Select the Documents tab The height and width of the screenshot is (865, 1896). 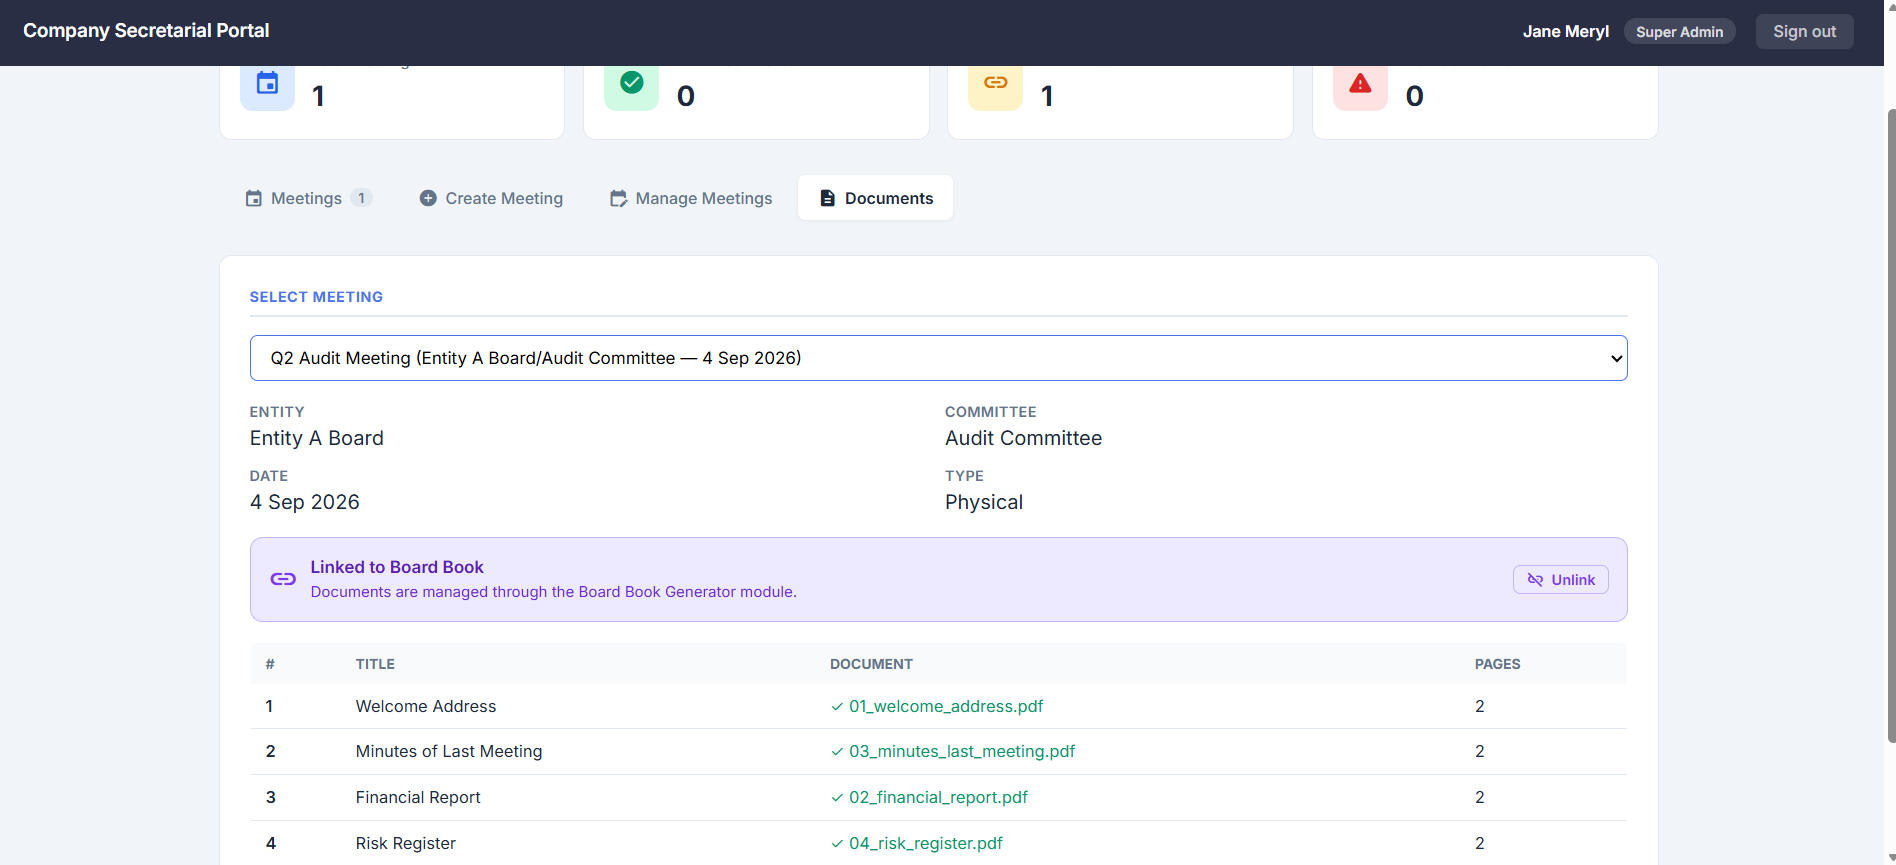875,198
